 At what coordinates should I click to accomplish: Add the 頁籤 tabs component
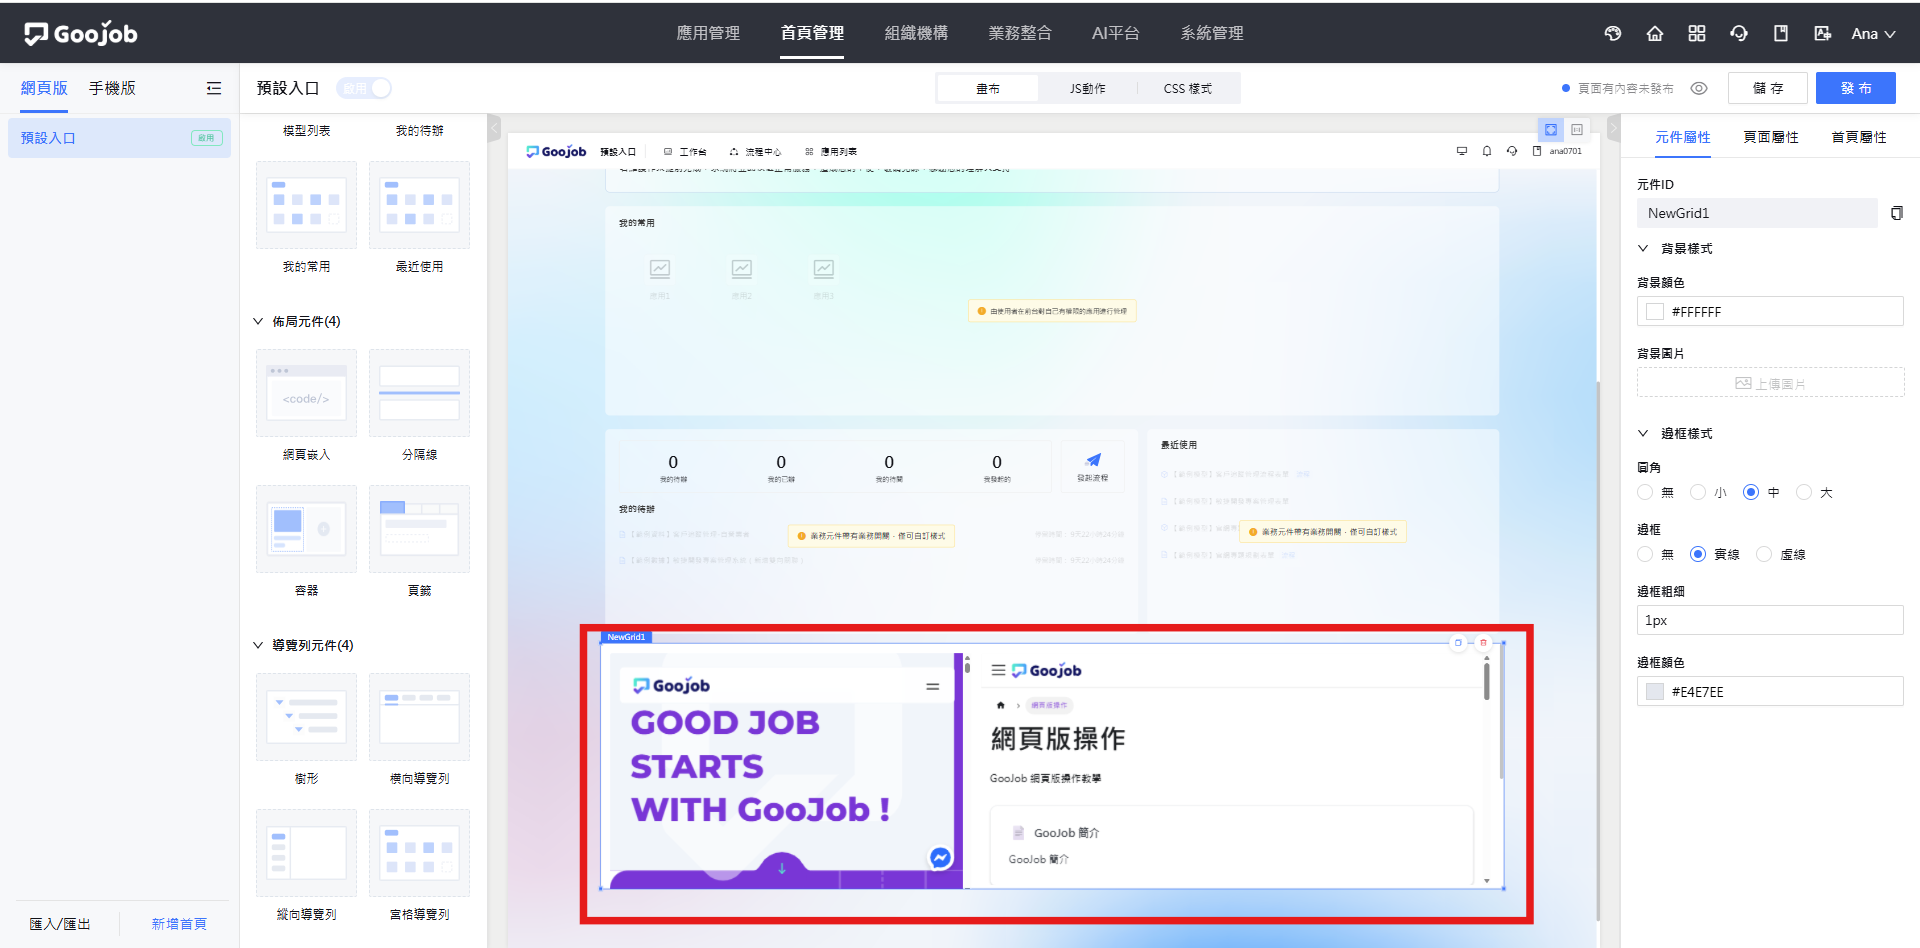[419, 529]
